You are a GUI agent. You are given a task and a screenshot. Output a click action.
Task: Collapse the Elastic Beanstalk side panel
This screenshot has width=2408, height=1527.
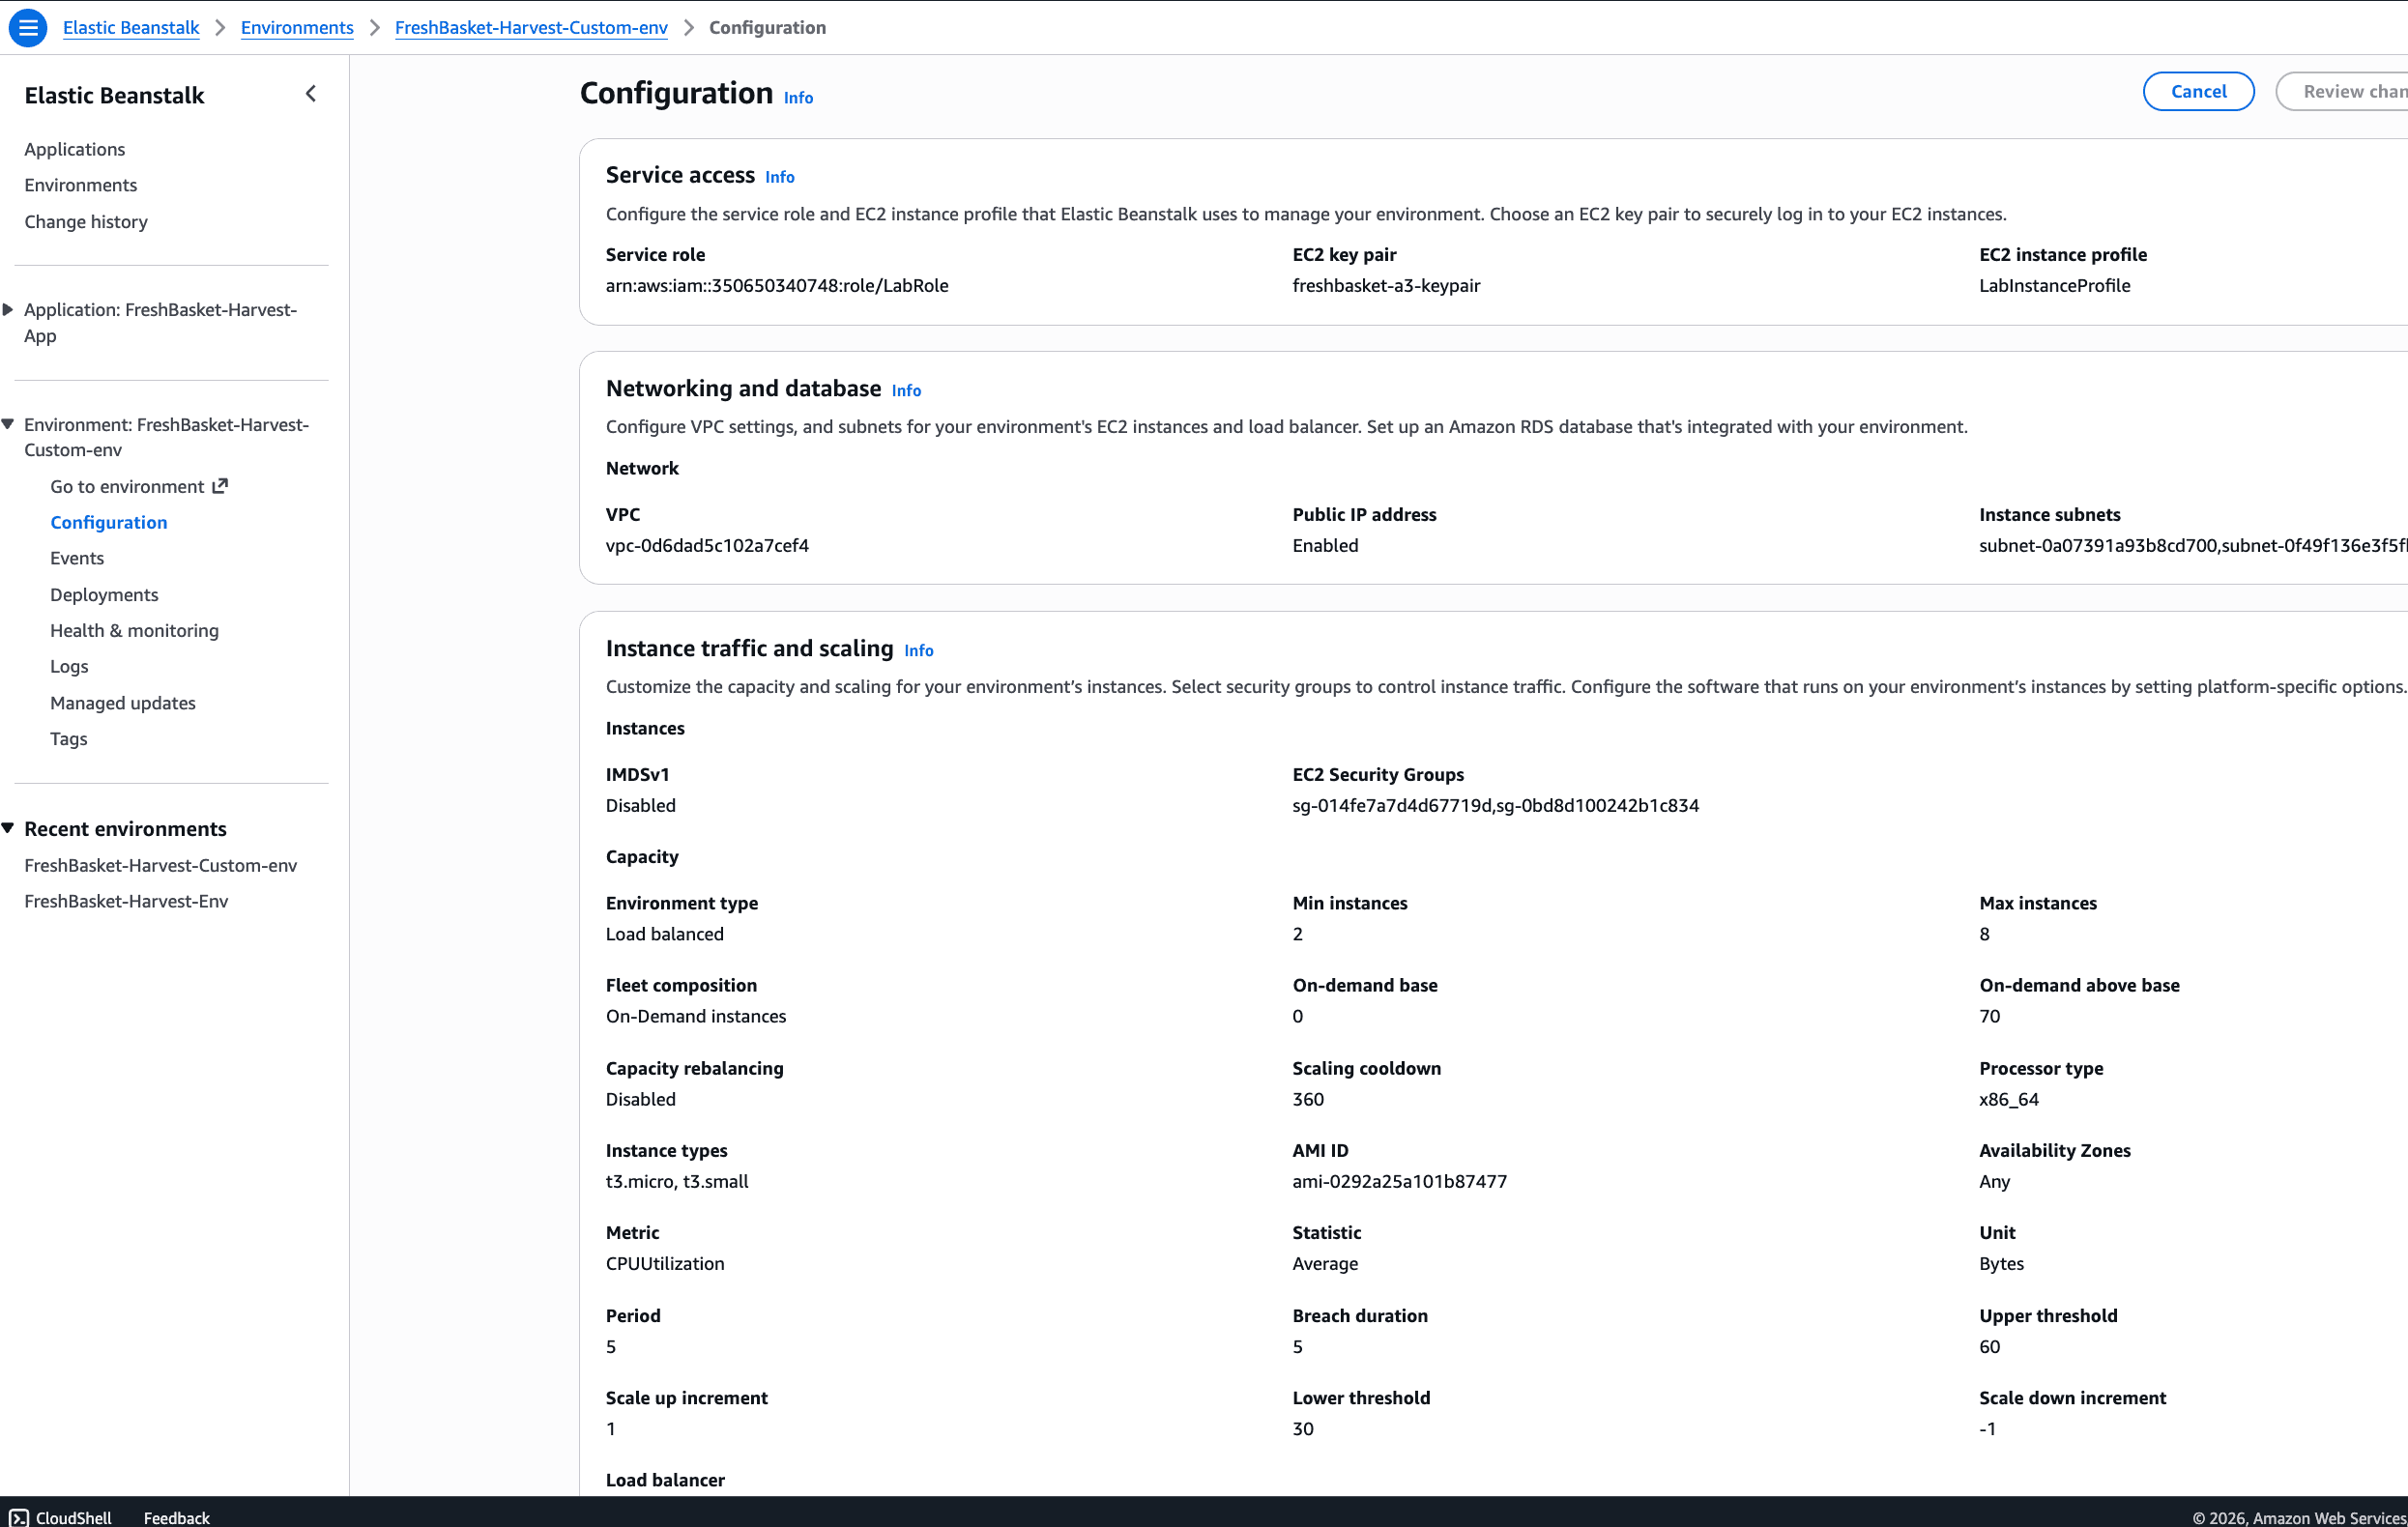click(311, 94)
